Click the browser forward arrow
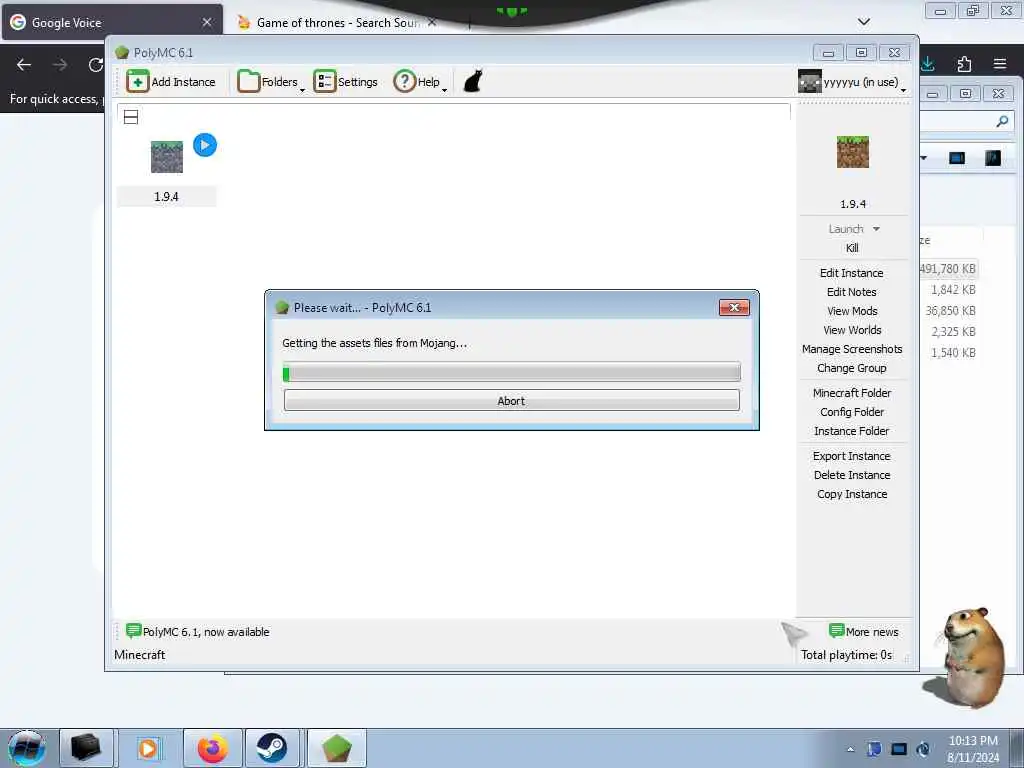The height and width of the screenshot is (768, 1024). click(60, 65)
